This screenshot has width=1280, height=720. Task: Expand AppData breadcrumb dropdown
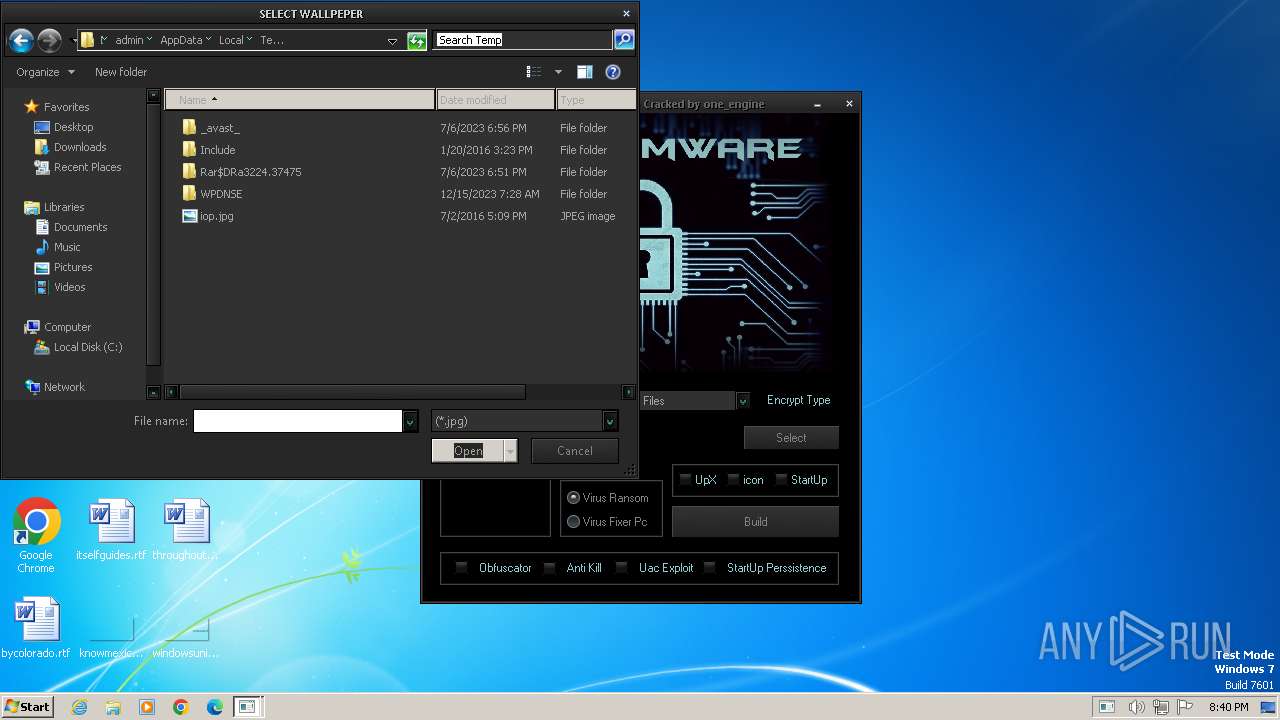(208, 40)
